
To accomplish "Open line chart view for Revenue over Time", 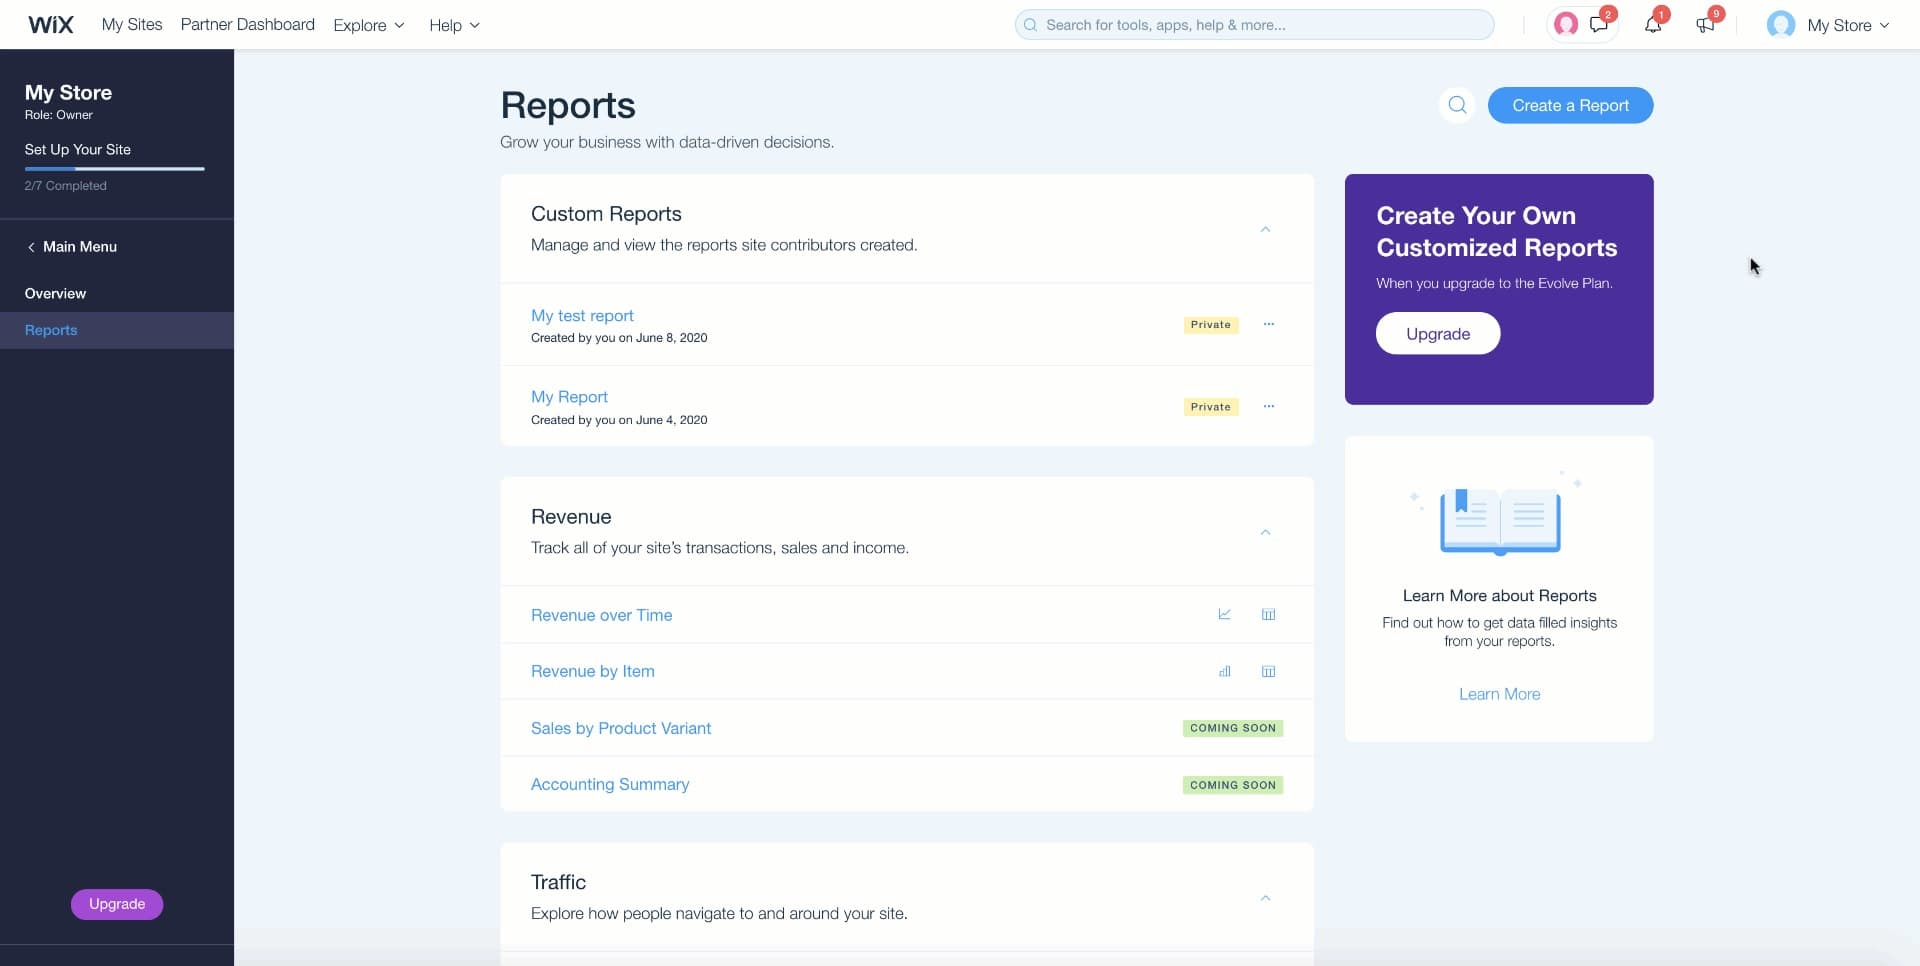I will [x=1224, y=615].
